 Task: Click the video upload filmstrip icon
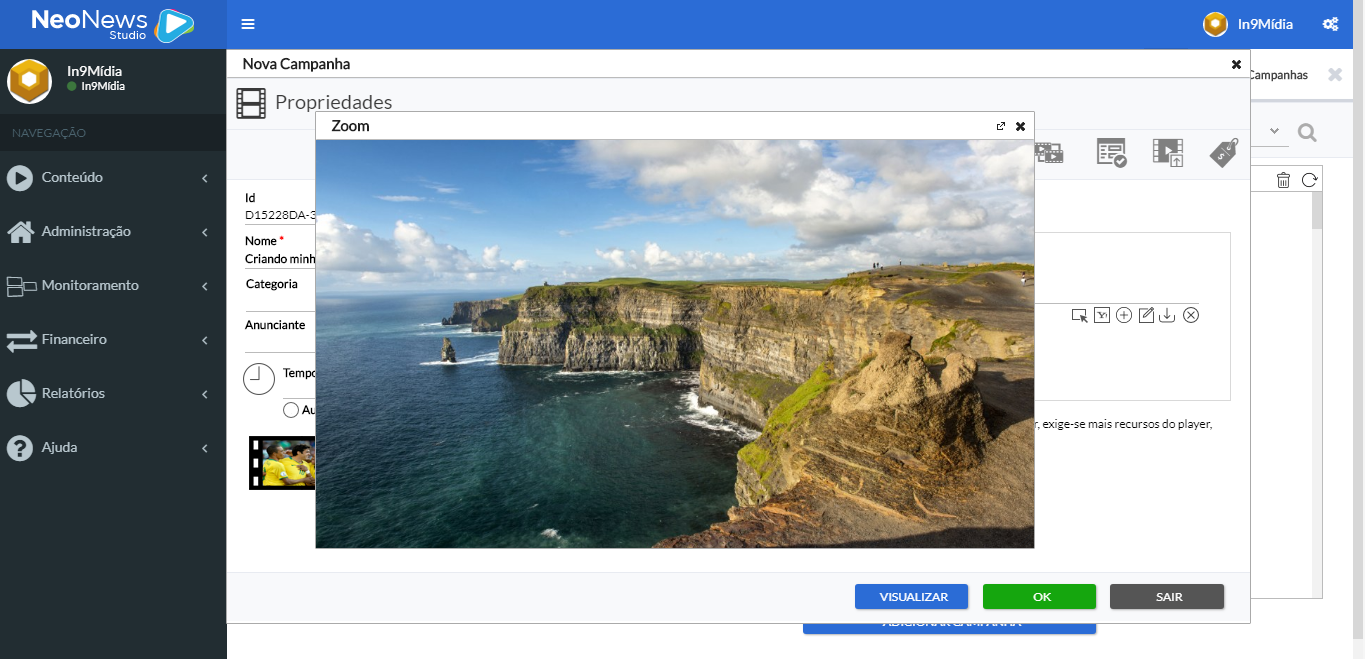coord(1167,153)
